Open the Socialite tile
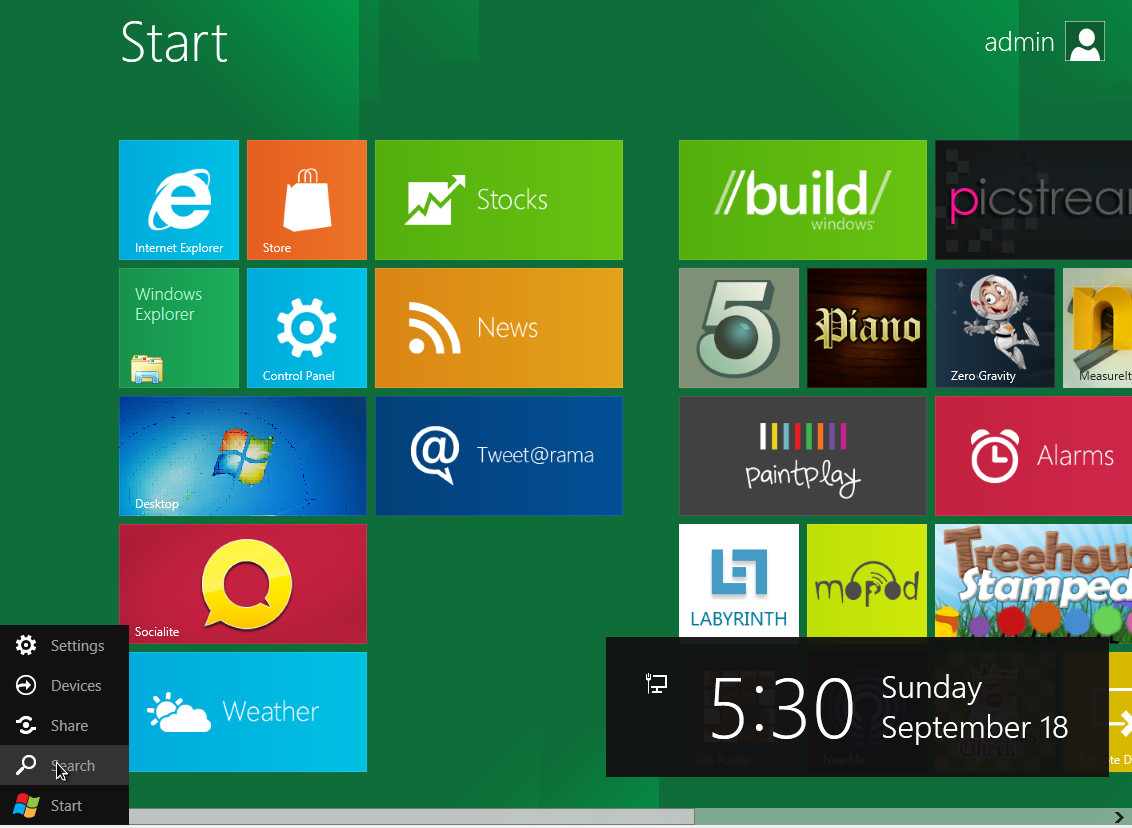The image size is (1132, 828). tap(243, 583)
